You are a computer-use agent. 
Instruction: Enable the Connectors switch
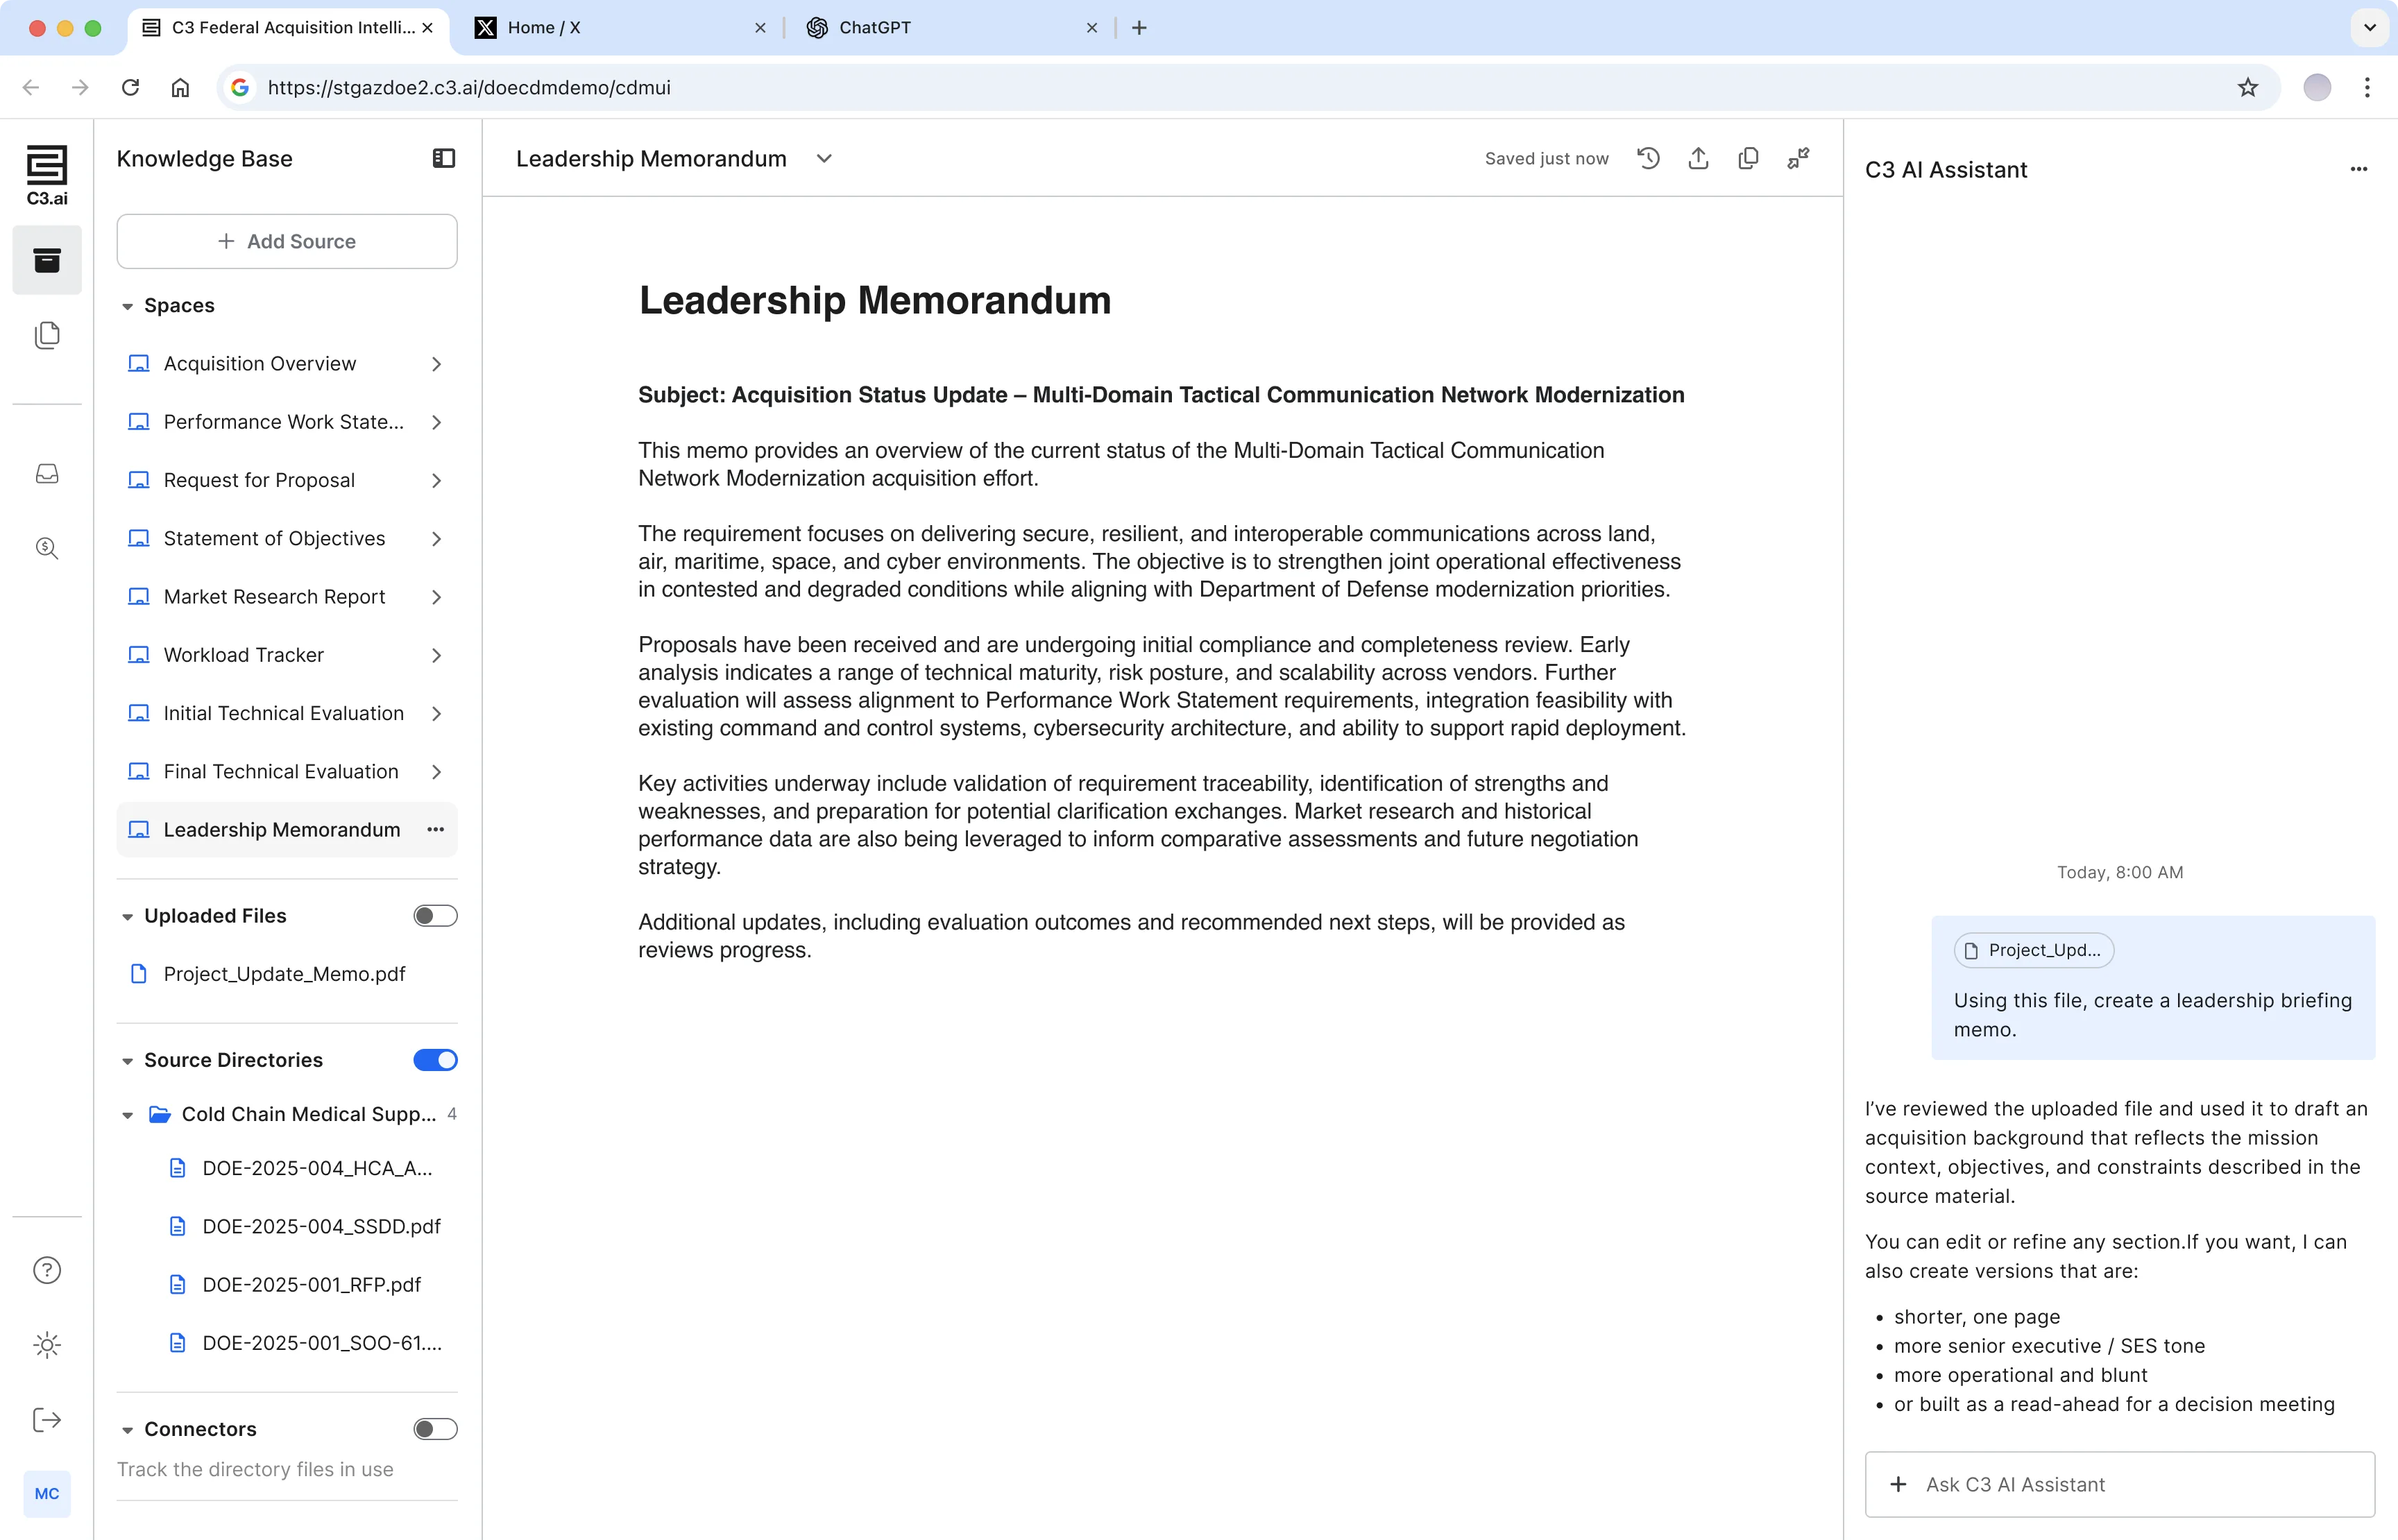(x=435, y=1429)
